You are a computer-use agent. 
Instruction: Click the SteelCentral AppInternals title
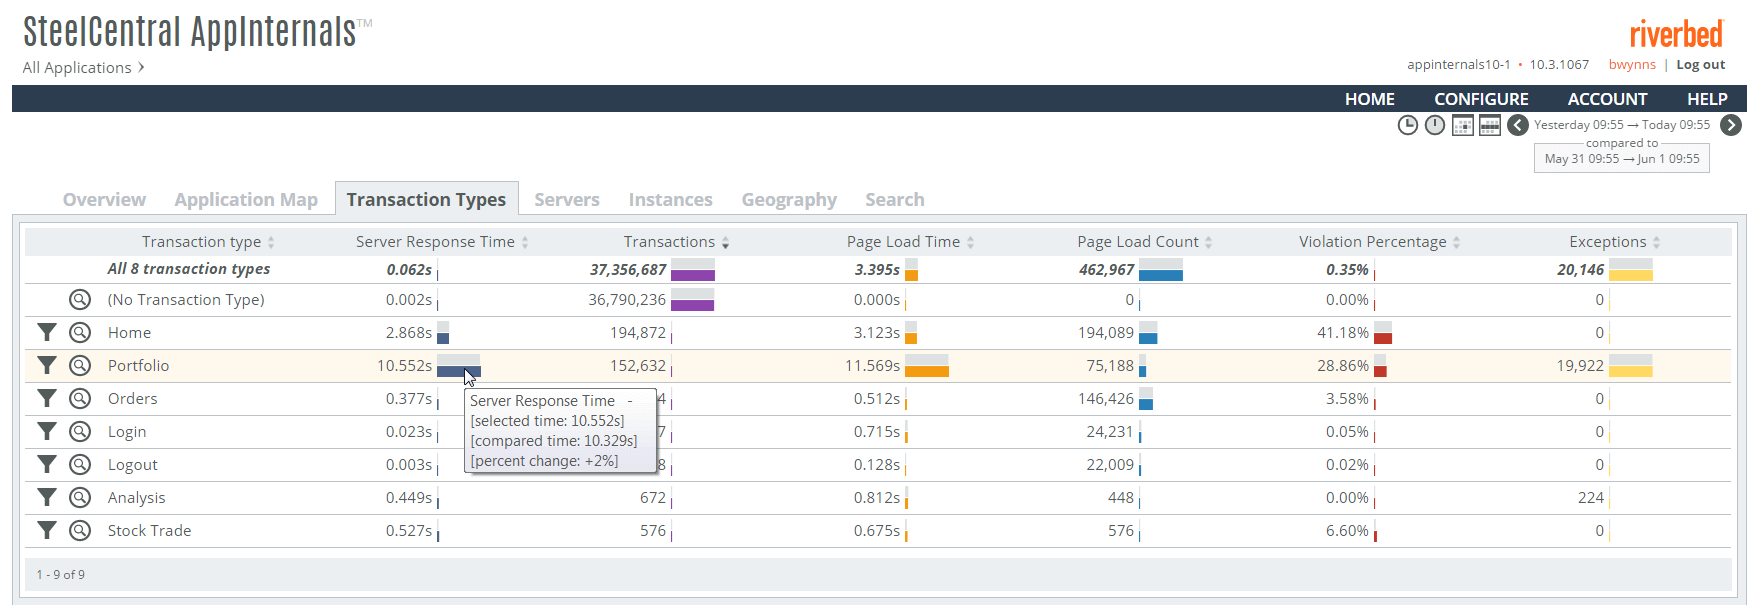pyautogui.click(x=190, y=31)
